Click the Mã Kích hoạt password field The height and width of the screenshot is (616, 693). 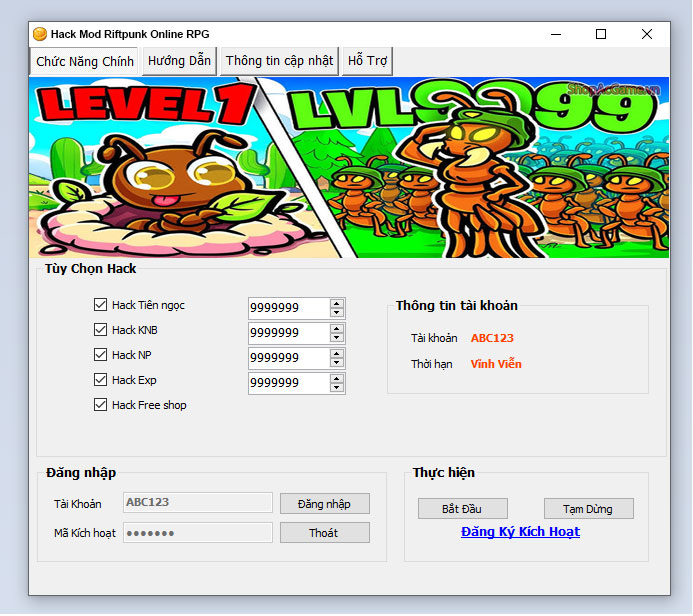coord(198,532)
